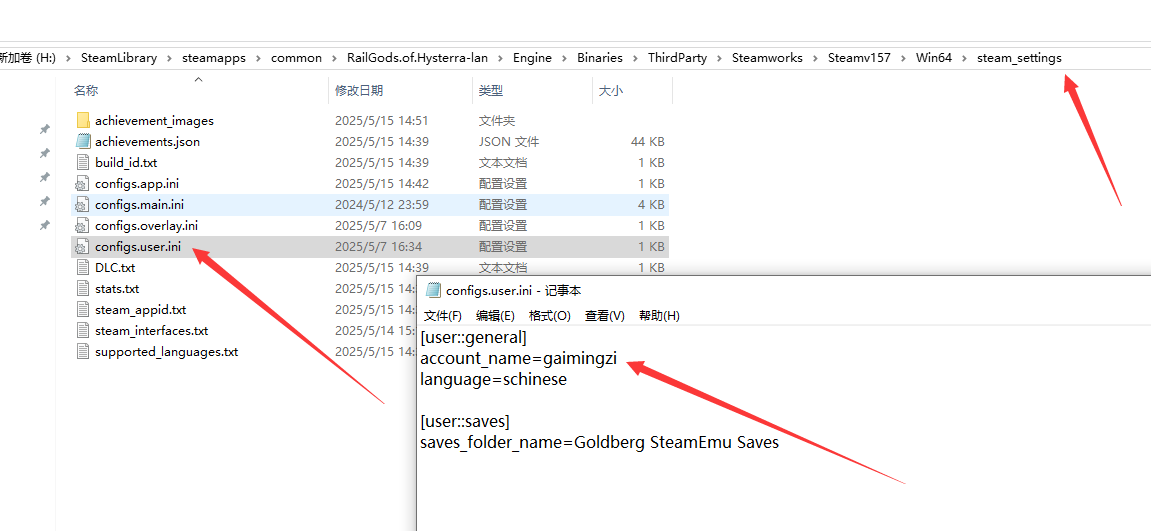Viewport: 1151px width, 531px height.
Task: Open the 格式(O) menu in Notepad
Action: coord(550,316)
